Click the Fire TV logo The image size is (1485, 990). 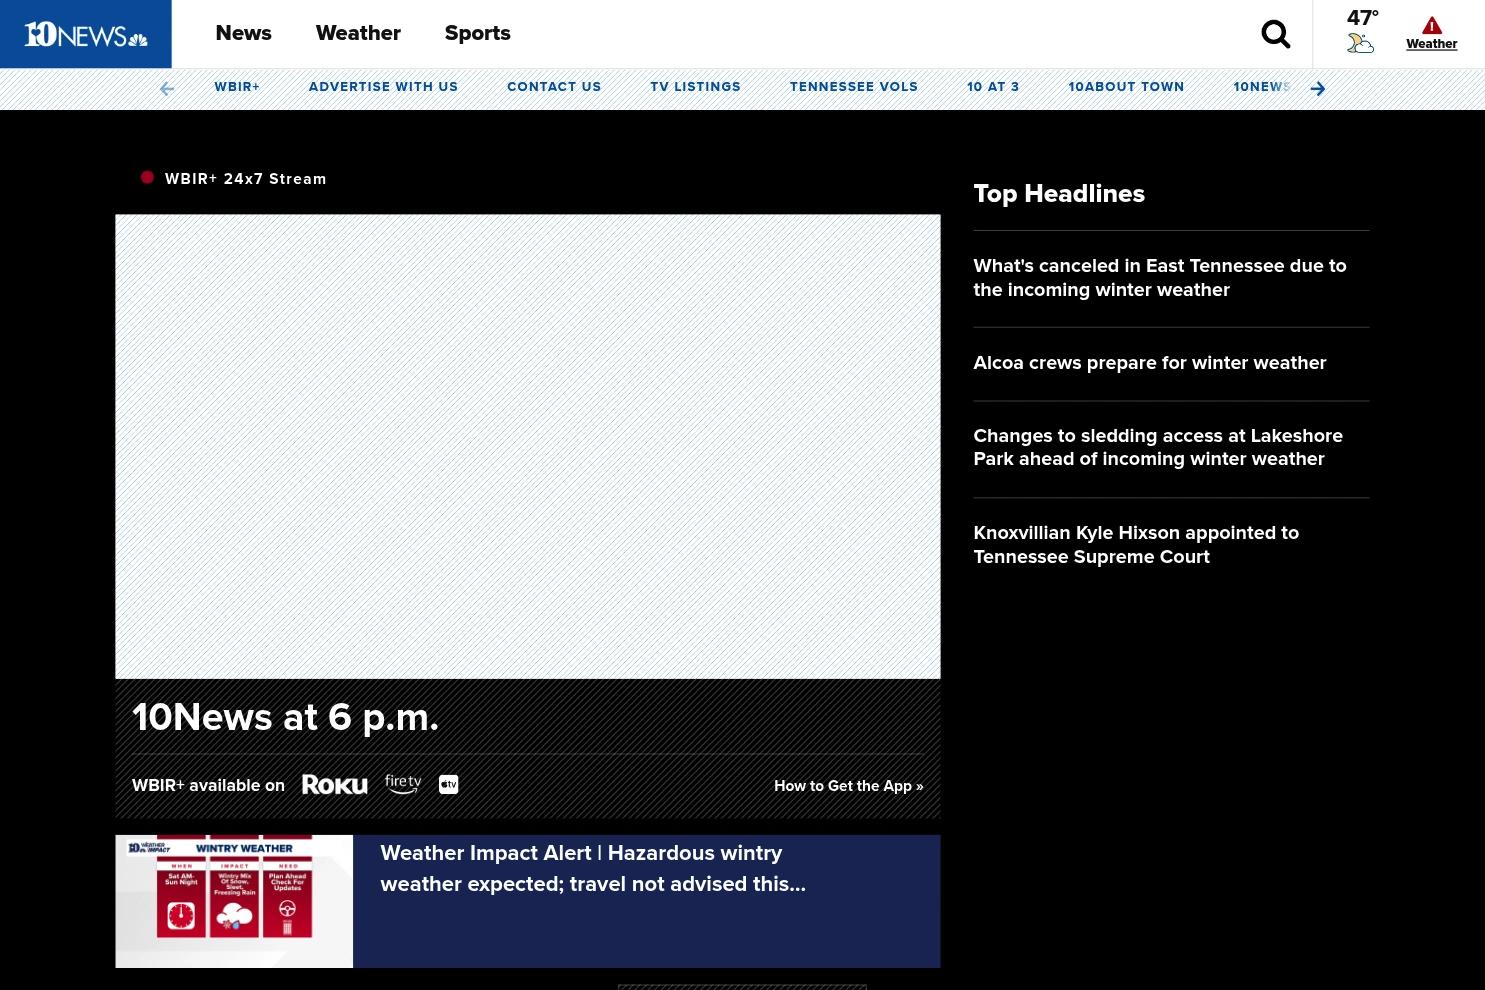click(x=403, y=784)
